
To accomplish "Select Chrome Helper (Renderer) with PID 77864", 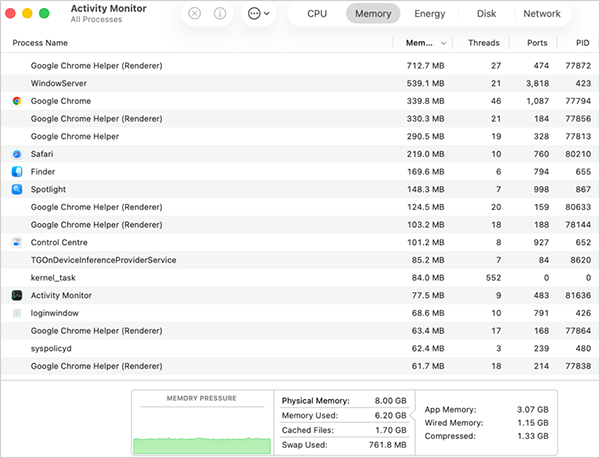I will pos(300,331).
